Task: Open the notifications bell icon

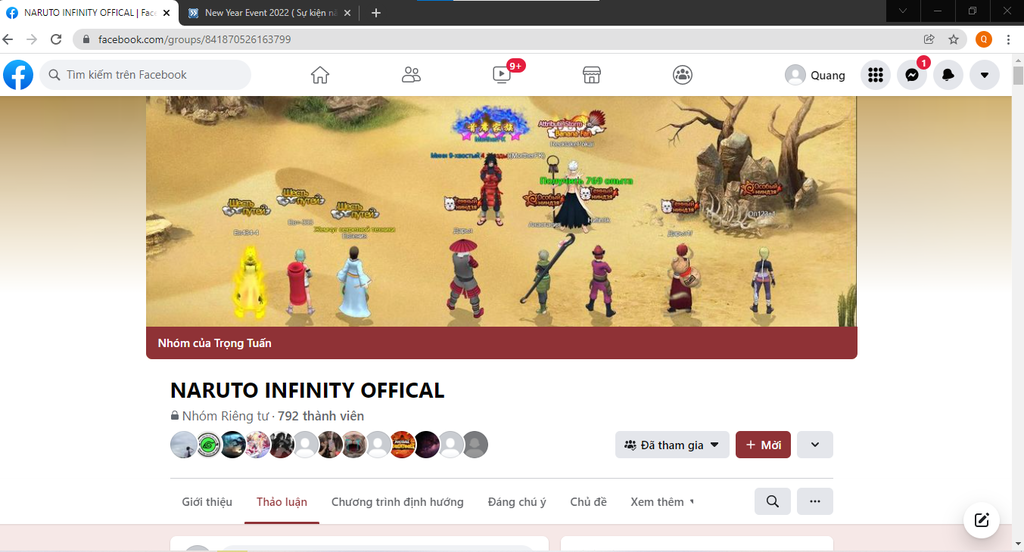Action: [948, 75]
